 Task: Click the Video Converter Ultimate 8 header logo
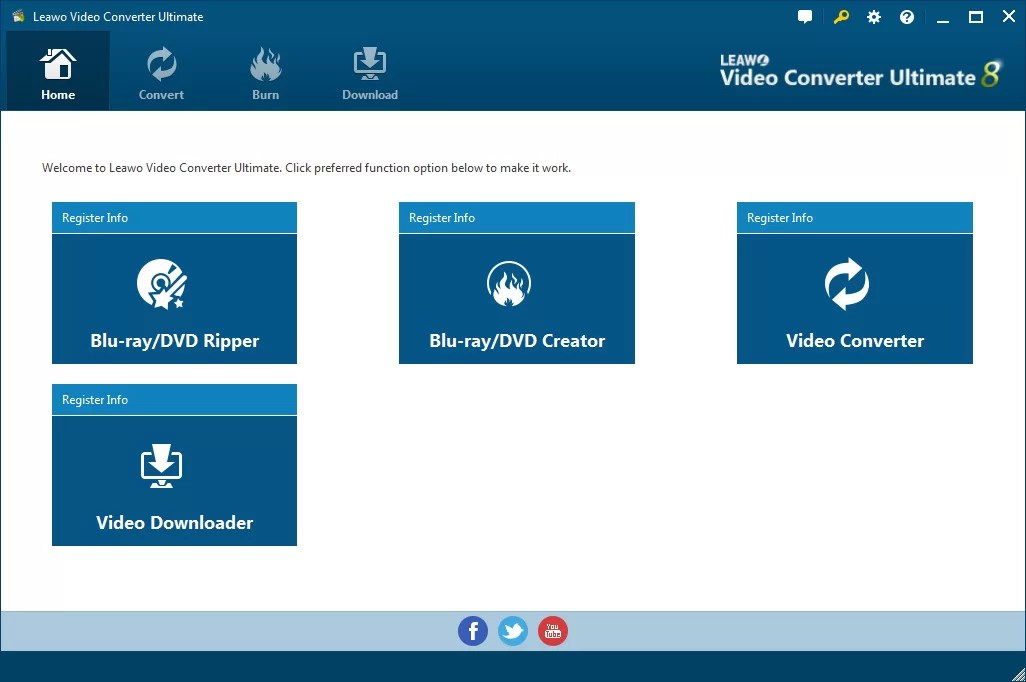860,70
